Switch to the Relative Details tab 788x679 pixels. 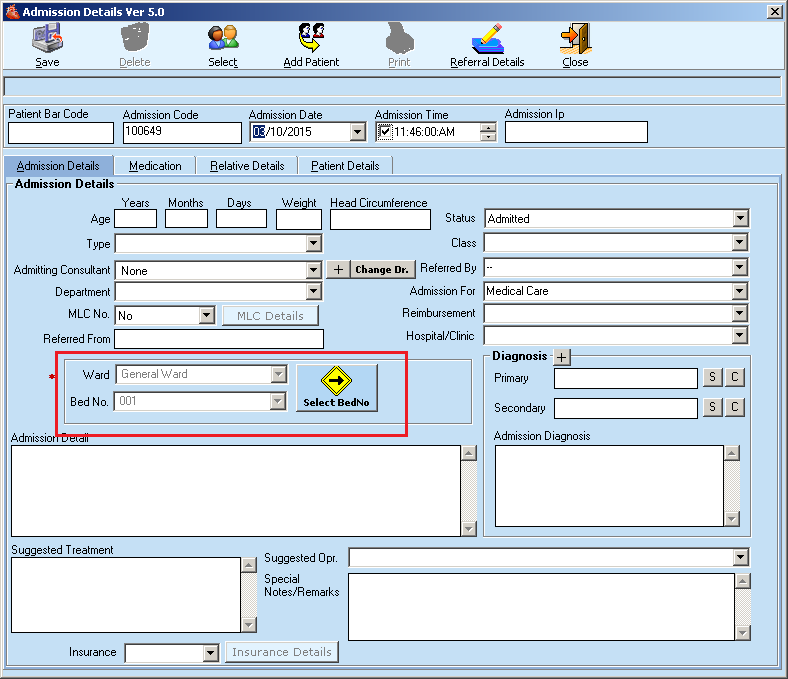[x=247, y=166]
